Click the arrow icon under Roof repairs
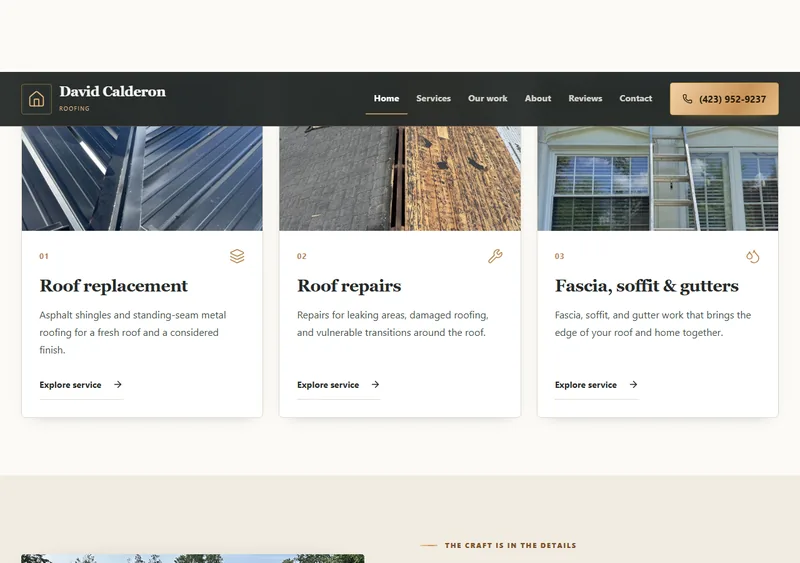The height and width of the screenshot is (563, 800). coord(376,384)
